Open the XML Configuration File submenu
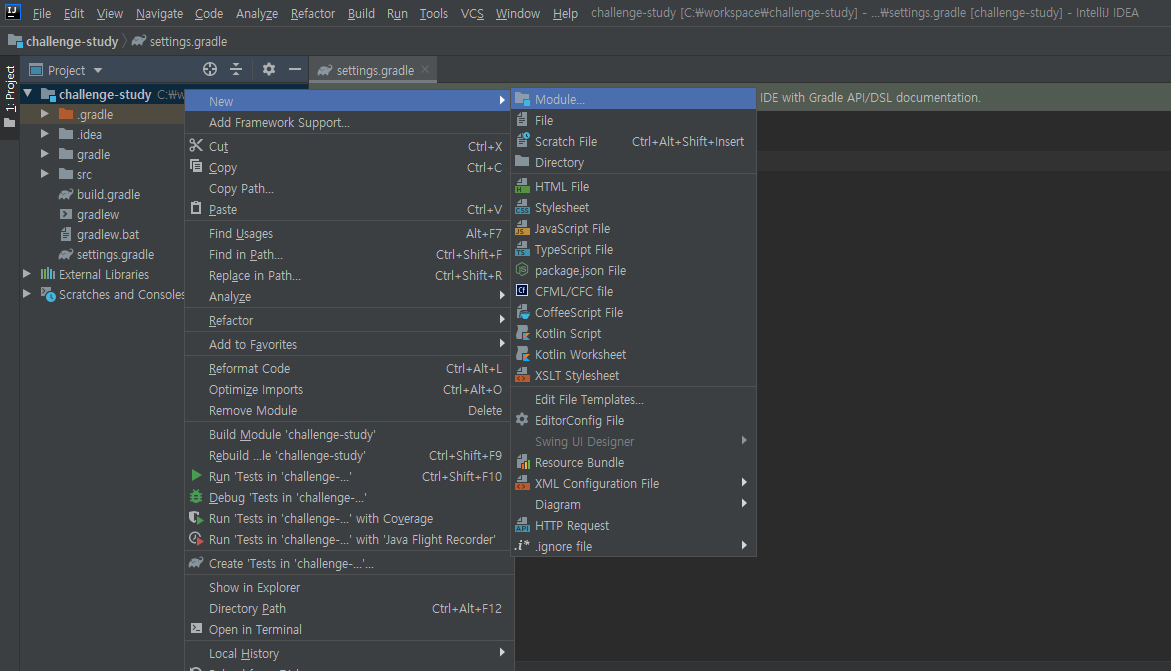This screenshot has height=671, width=1171. 633,483
